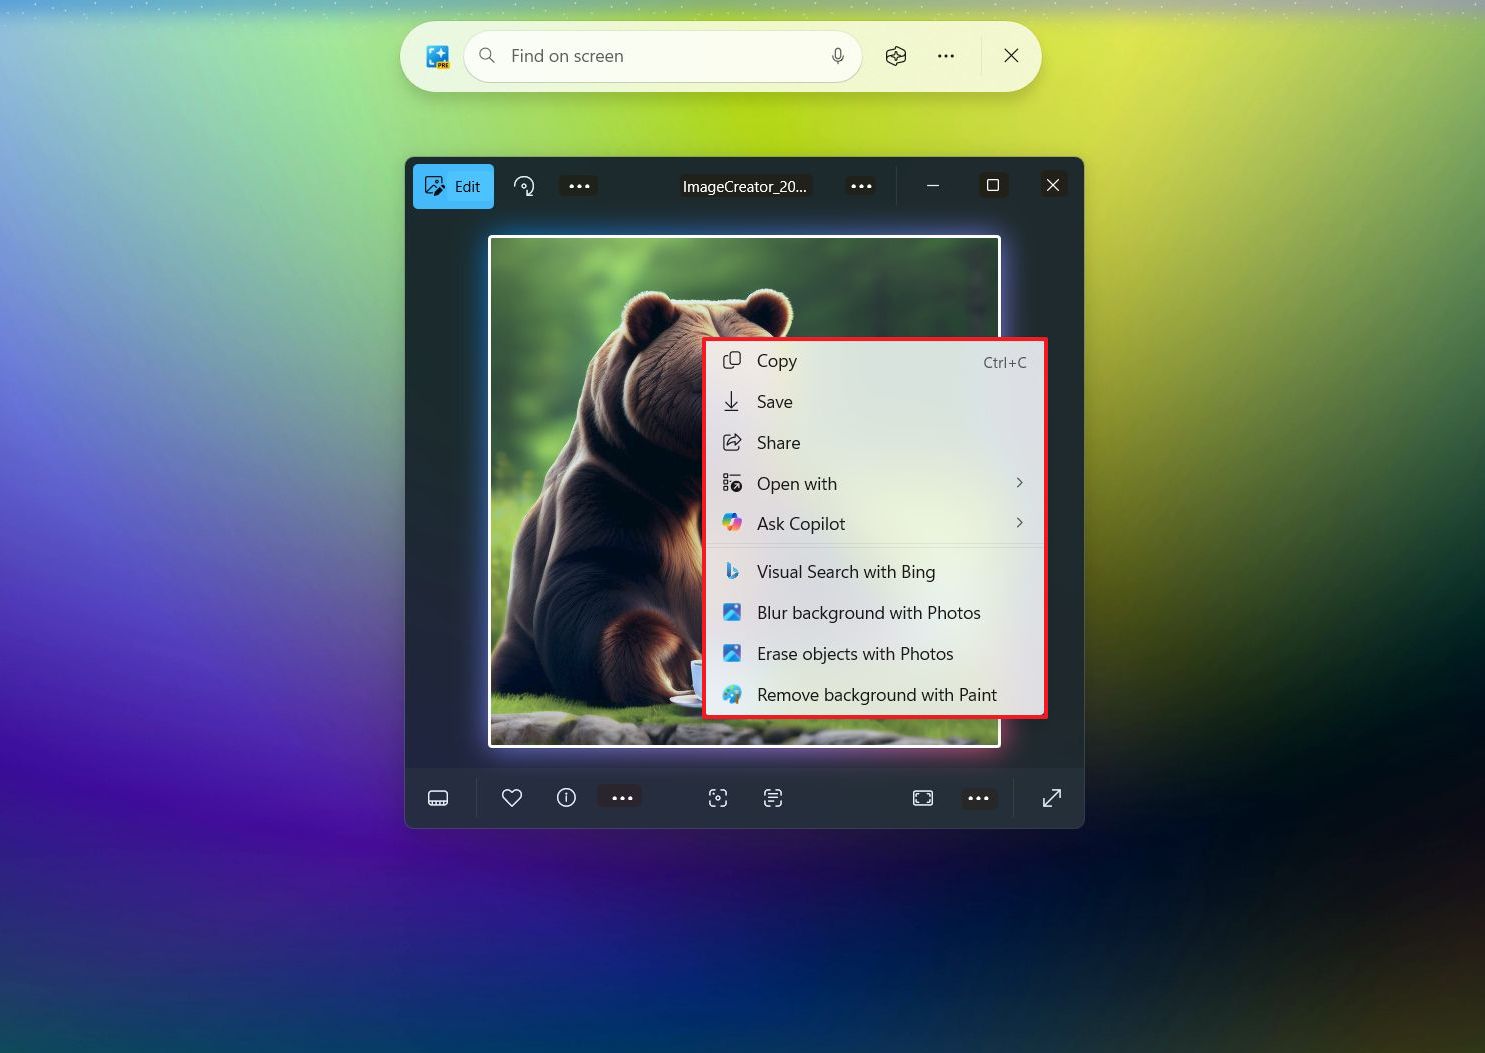
Task: Expand the Open with submenu
Action: point(796,483)
